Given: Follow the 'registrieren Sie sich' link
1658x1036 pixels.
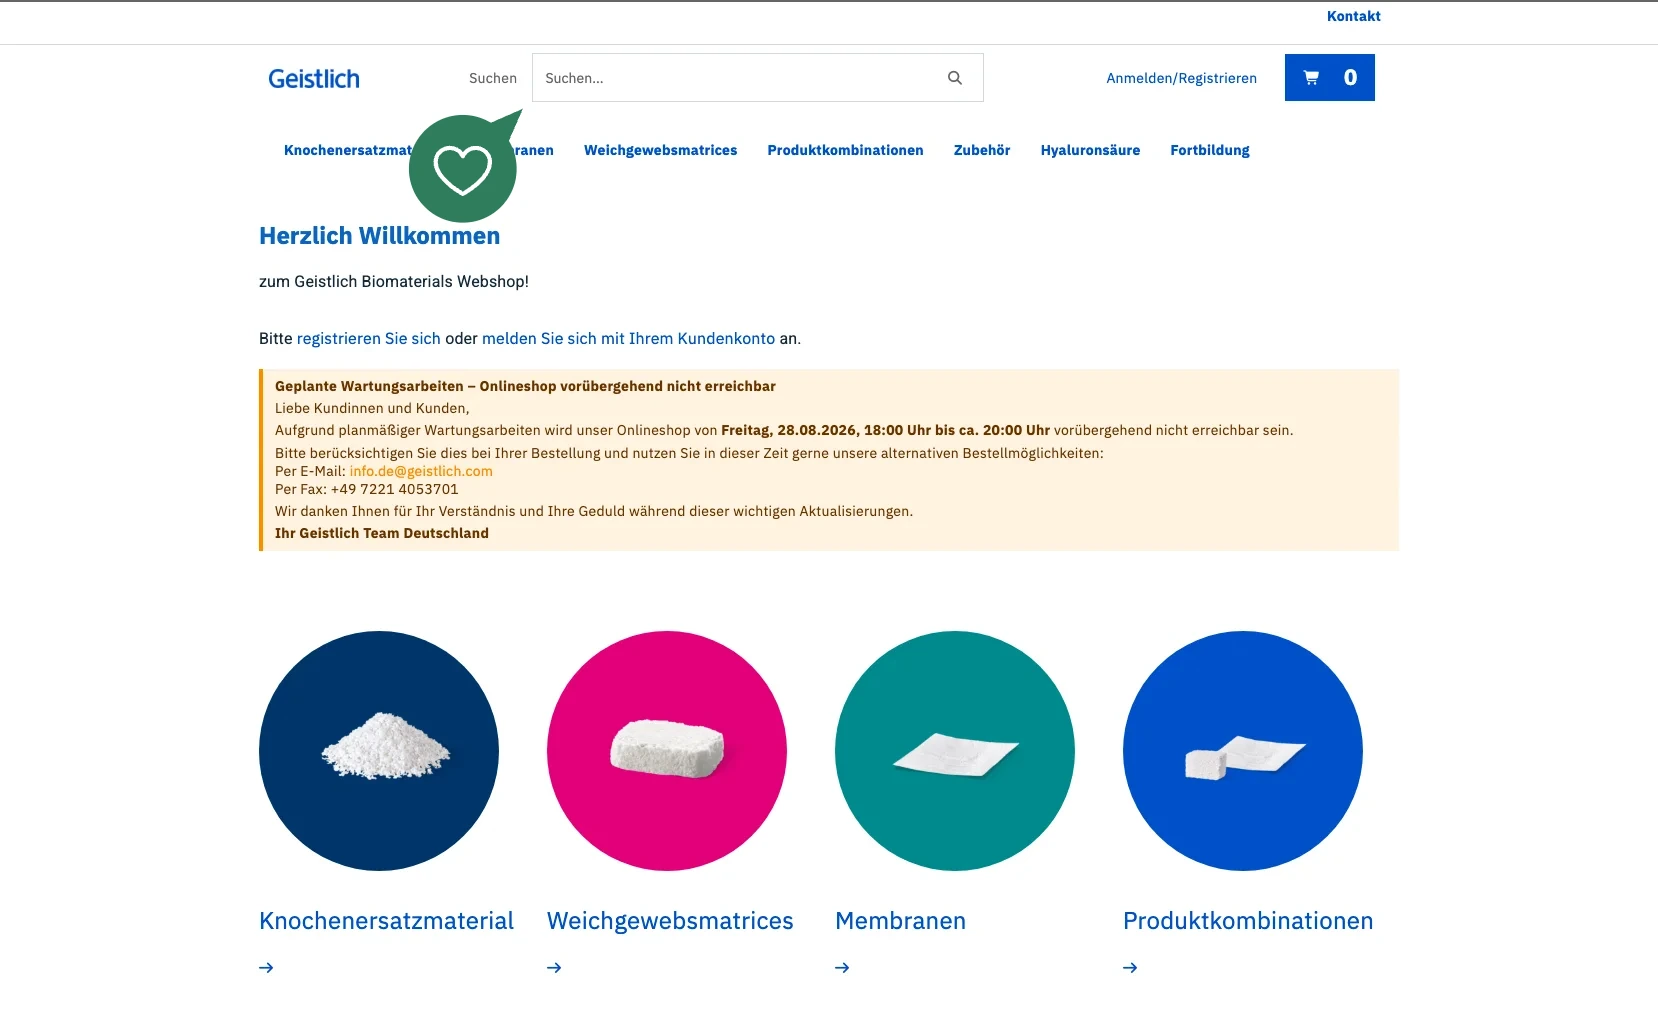Looking at the screenshot, I should pyautogui.click(x=369, y=339).
